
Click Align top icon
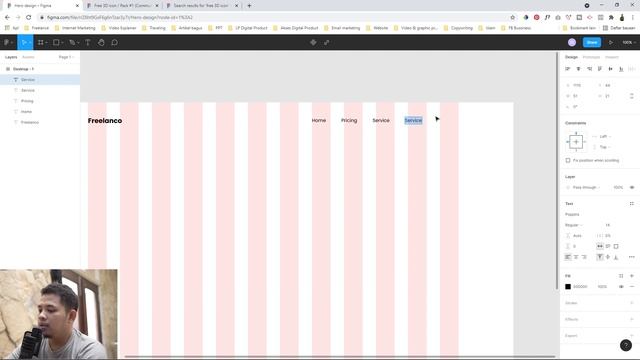point(600,69)
